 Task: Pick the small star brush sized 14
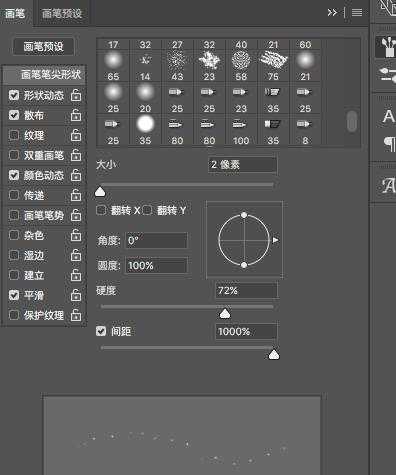pos(145,66)
